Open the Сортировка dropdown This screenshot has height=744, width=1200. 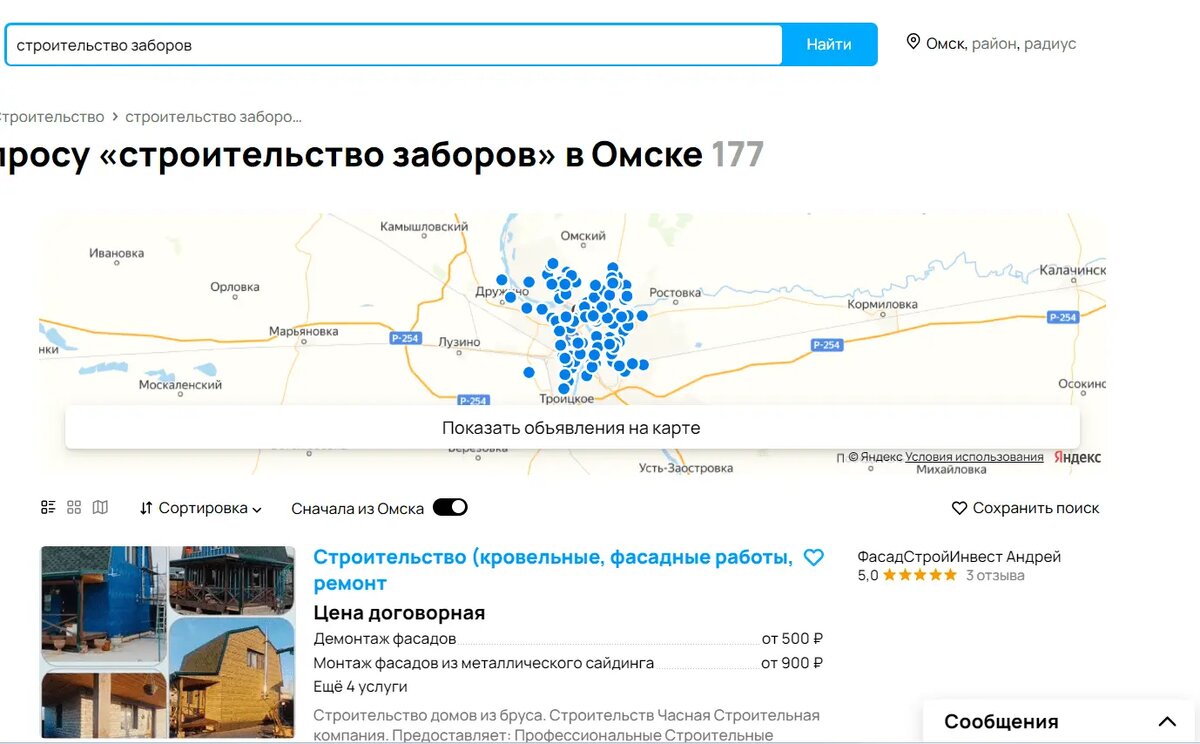tap(203, 507)
